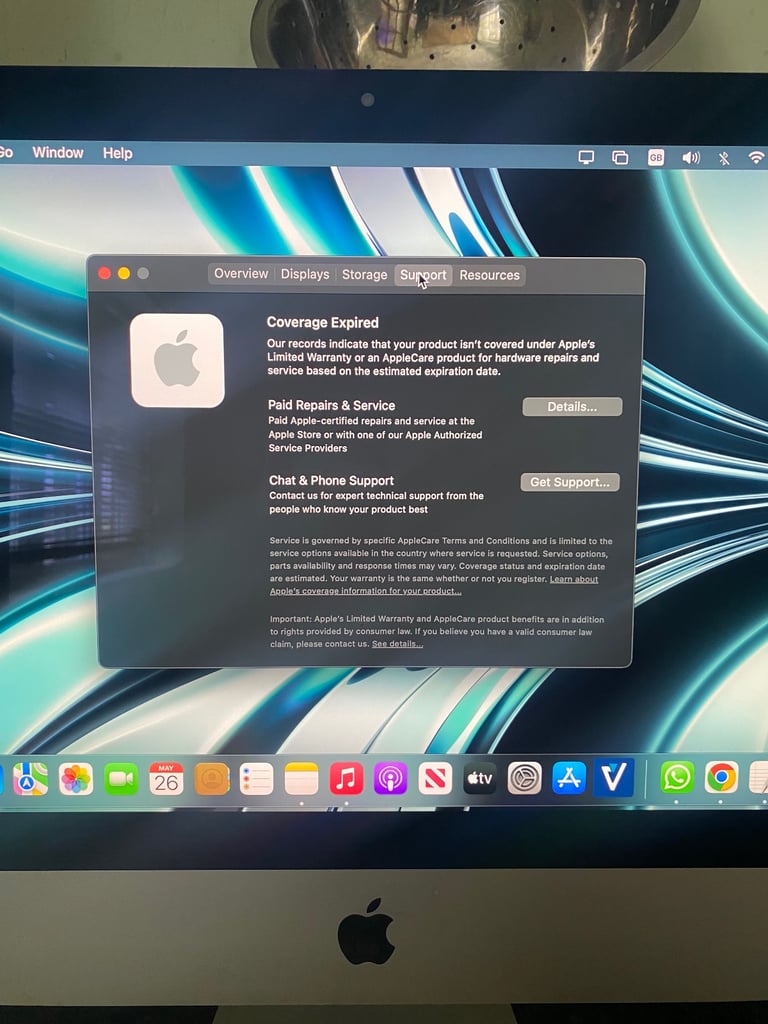The image size is (768, 1024).
Task: Open Reminders from the dock
Action: pos(257,779)
